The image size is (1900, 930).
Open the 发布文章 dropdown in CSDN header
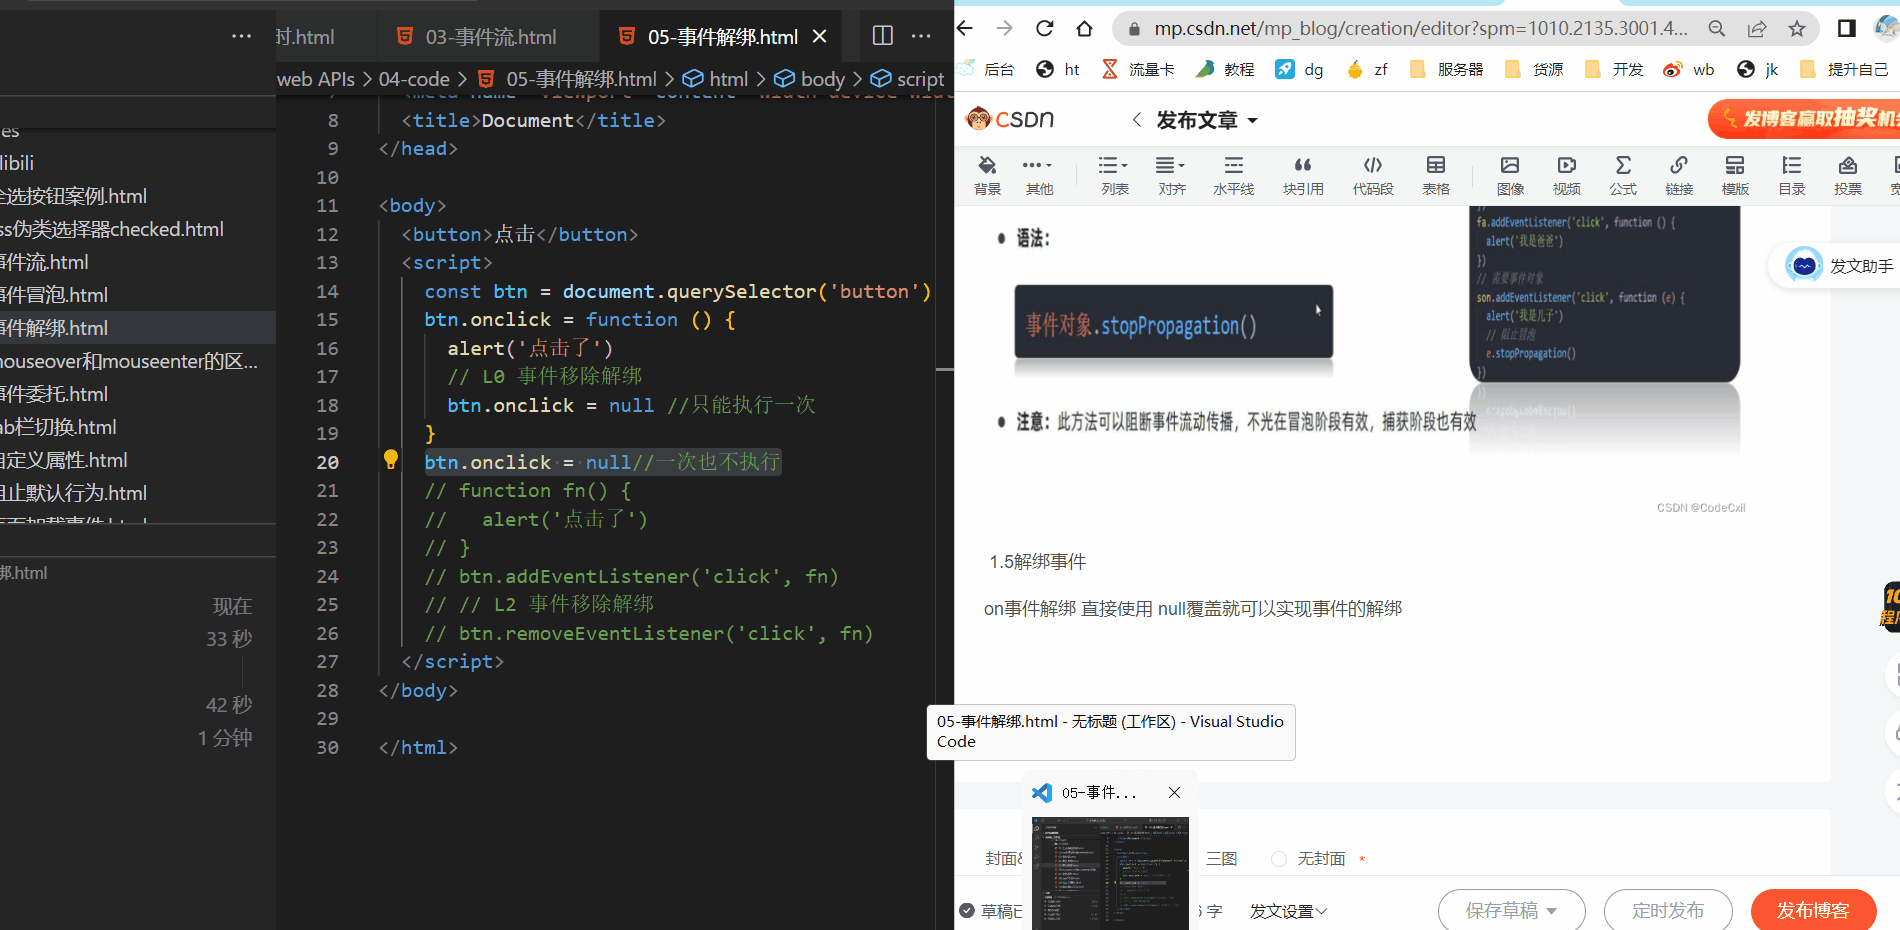tap(1207, 120)
